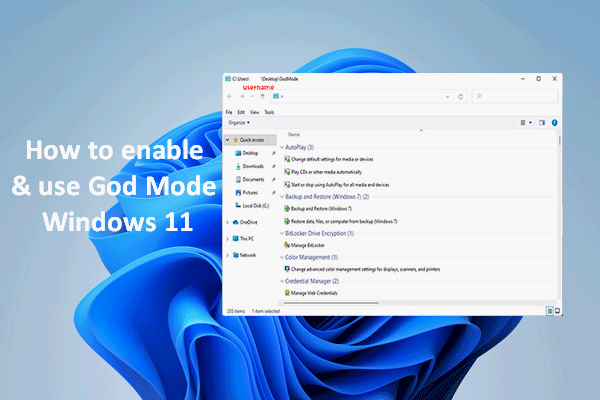Open Manage Web Credentials
Screen dimensions: 600x400
point(314,293)
